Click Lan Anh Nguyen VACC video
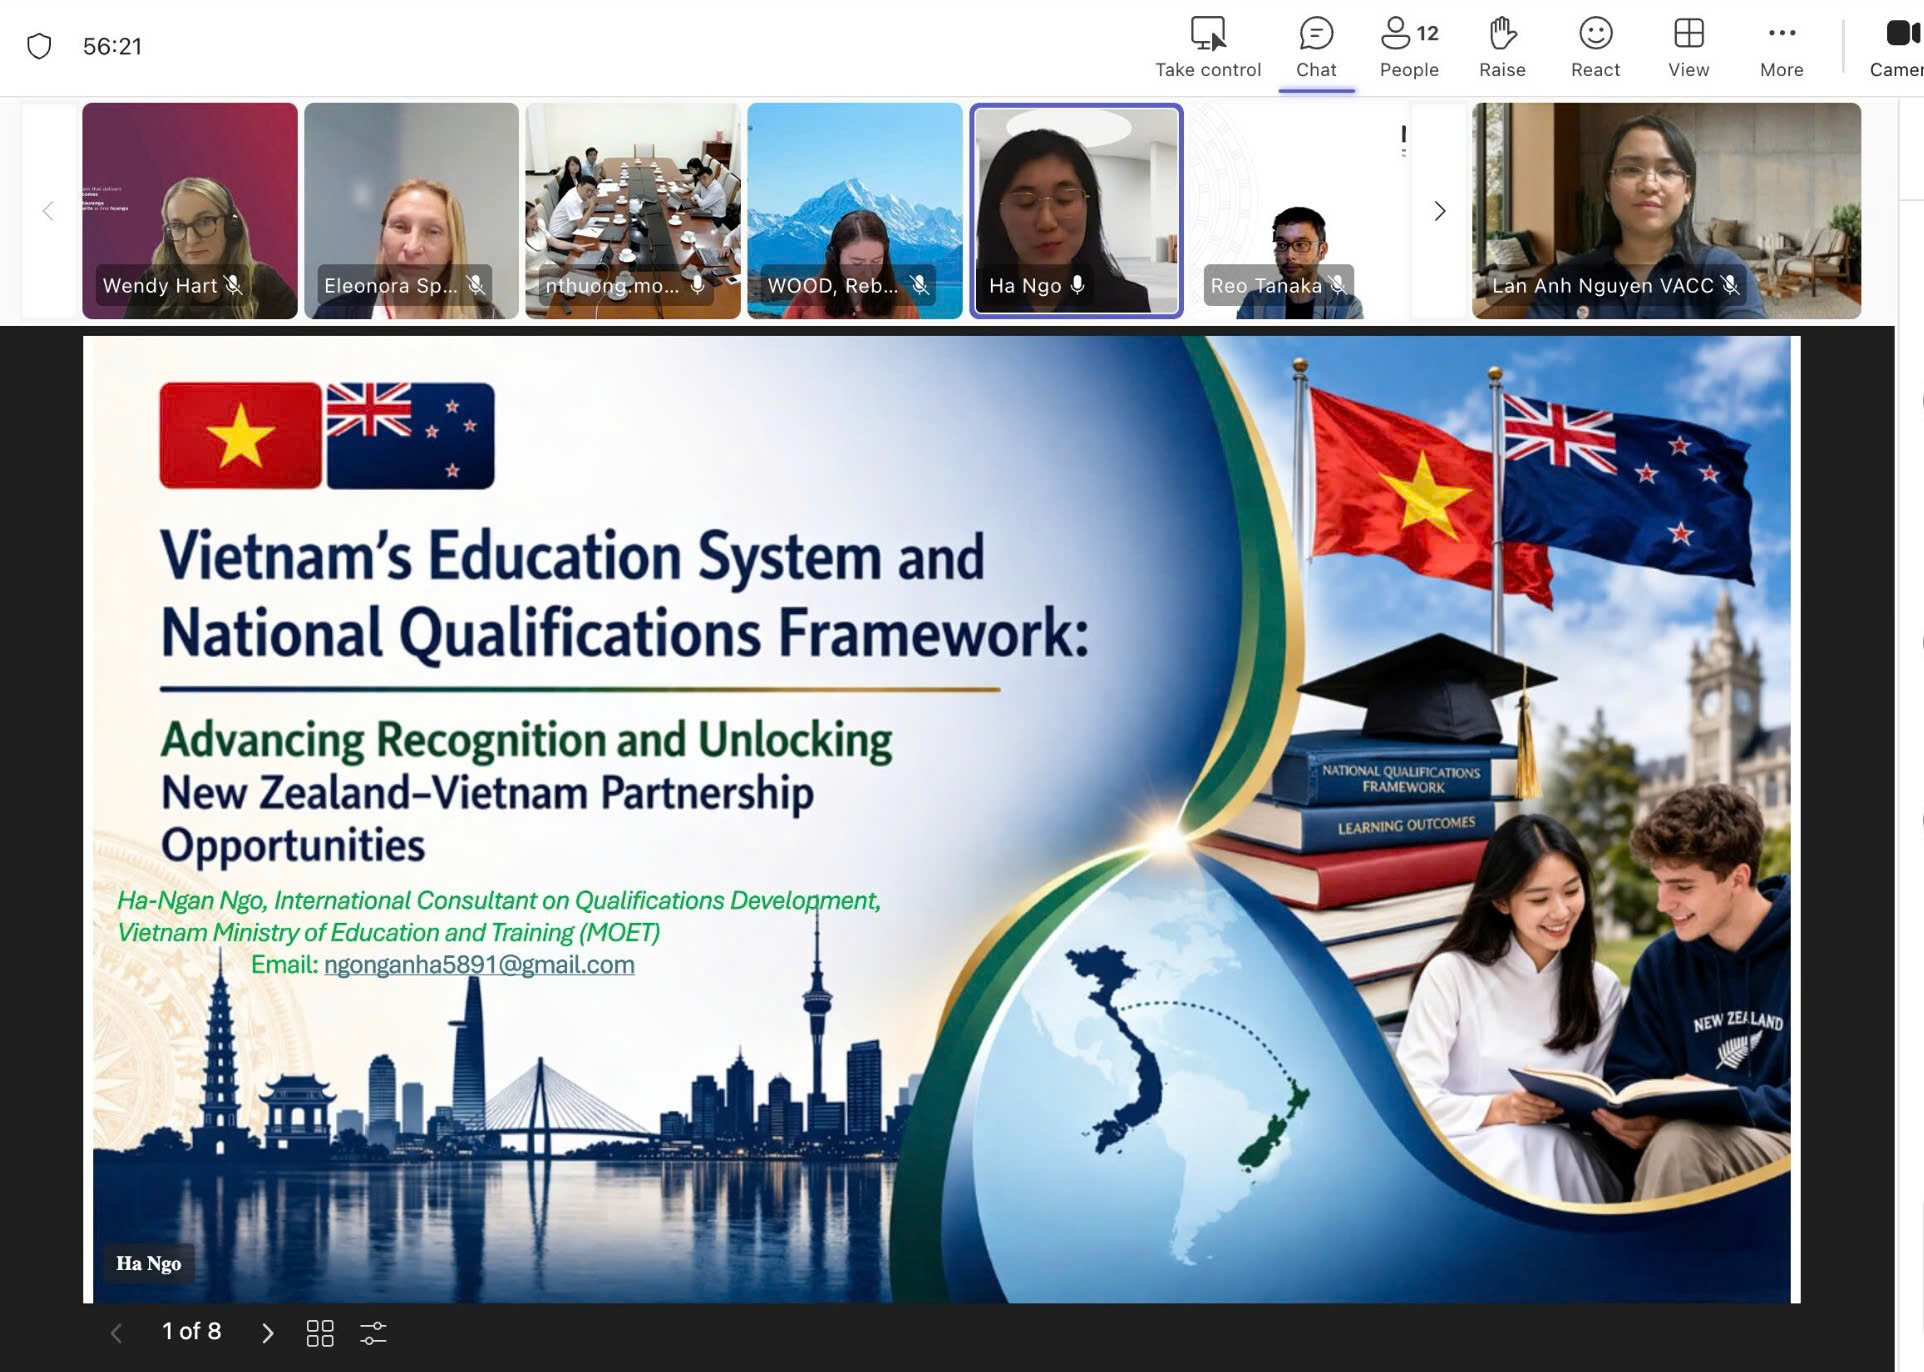Screen dimensions: 1924x1372 1666,210
